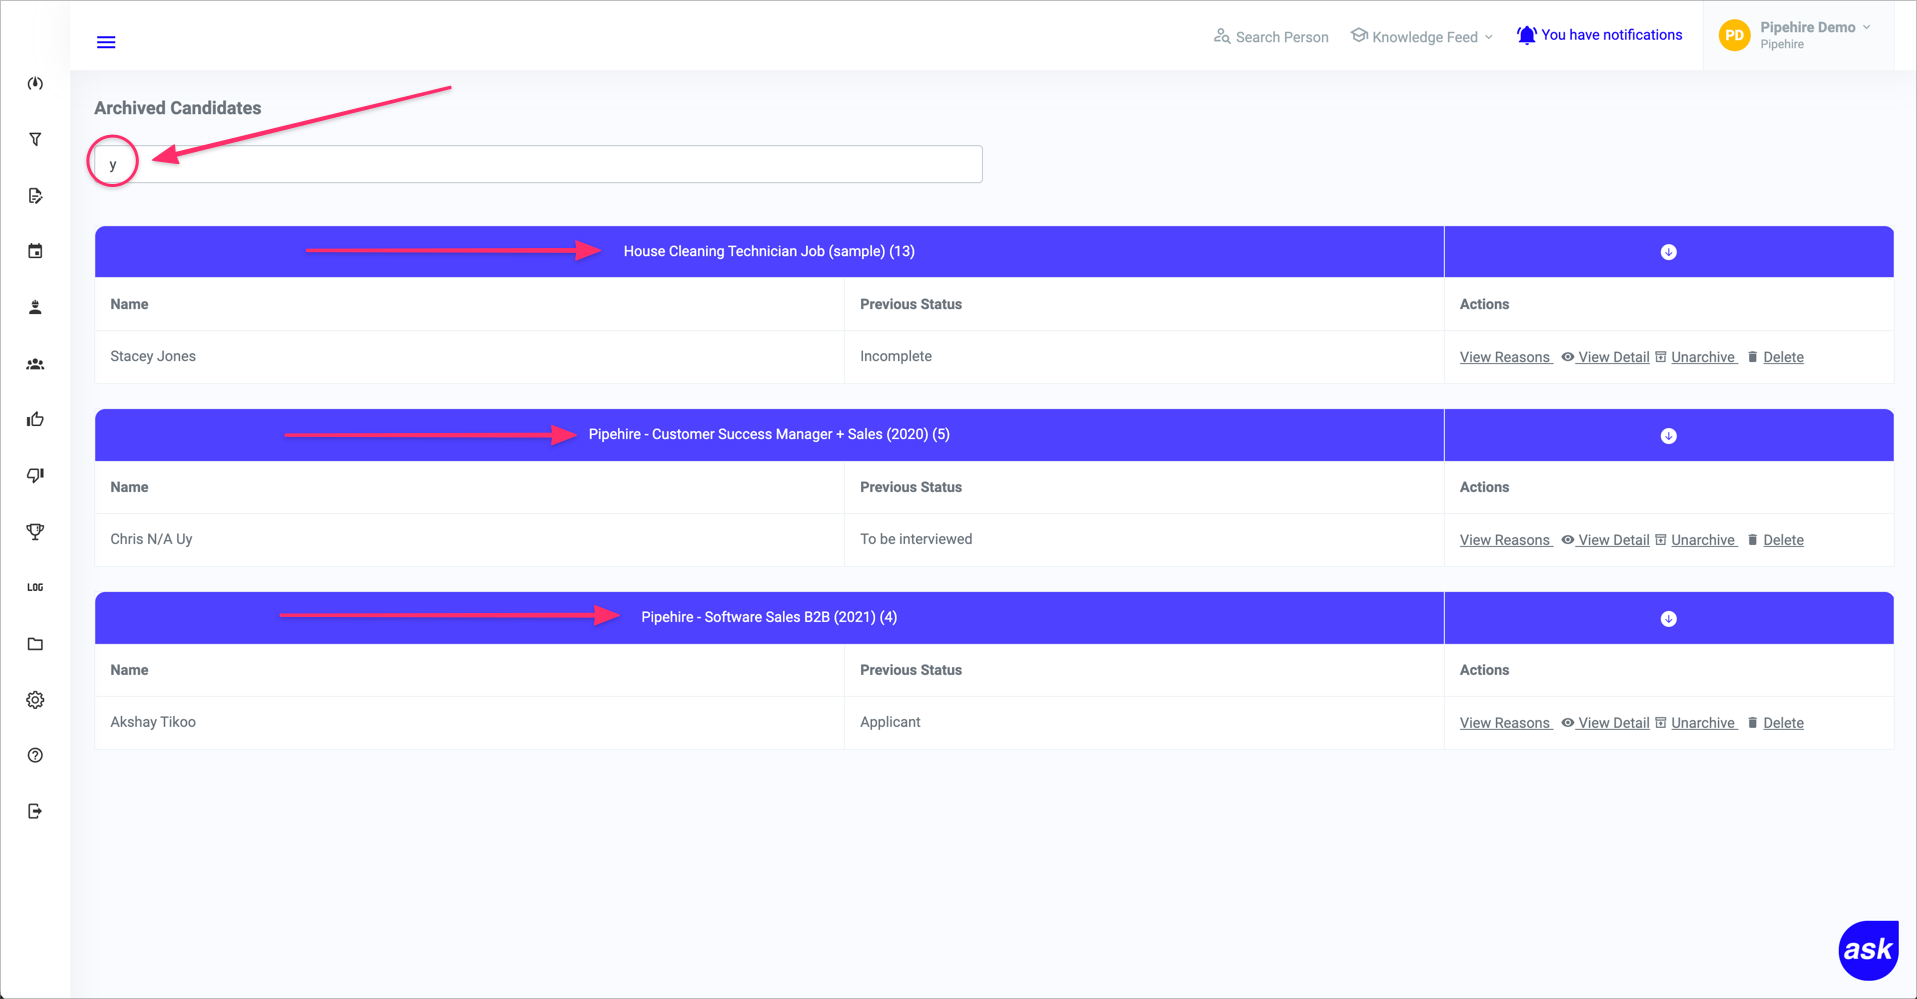
Task: Open the hamburger menu icon
Action: [x=106, y=42]
